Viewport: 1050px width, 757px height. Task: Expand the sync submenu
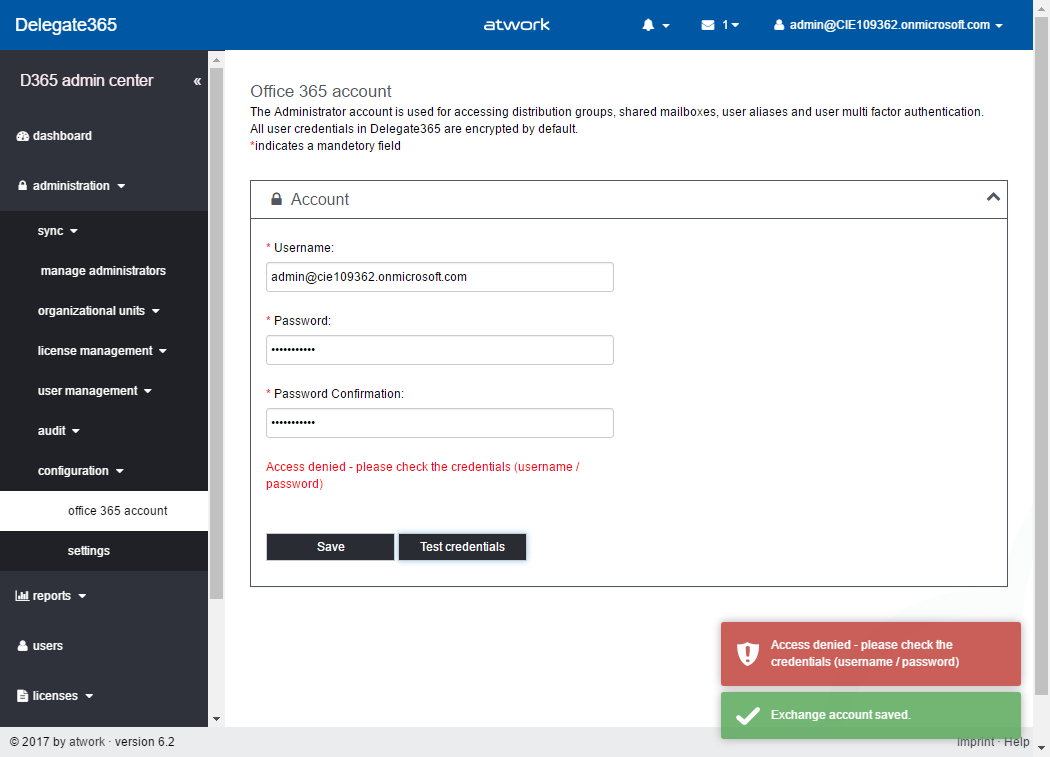click(58, 231)
